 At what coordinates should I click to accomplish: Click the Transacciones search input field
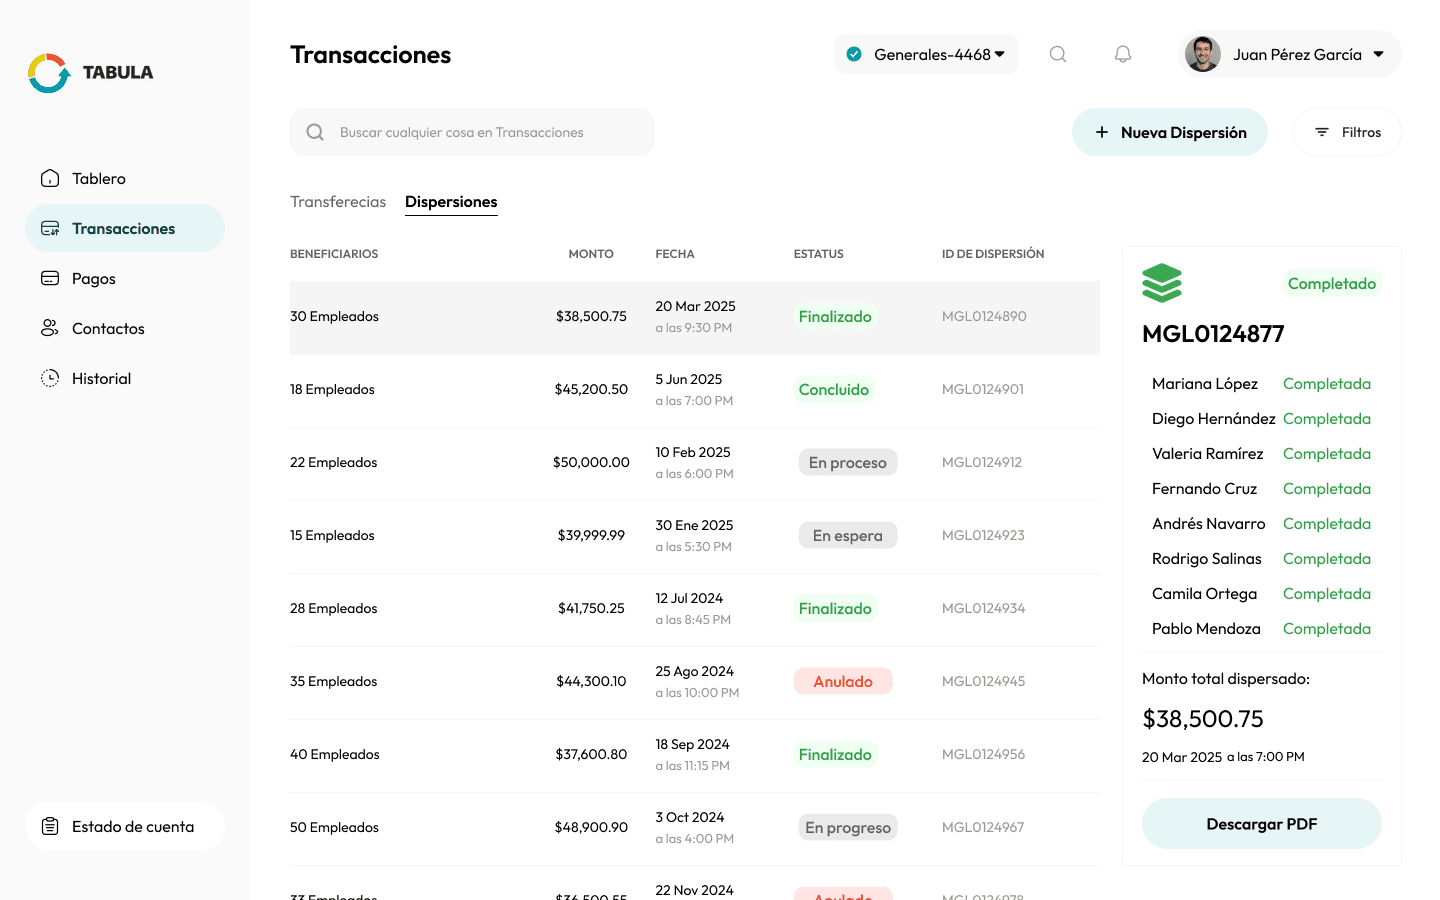click(x=471, y=131)
